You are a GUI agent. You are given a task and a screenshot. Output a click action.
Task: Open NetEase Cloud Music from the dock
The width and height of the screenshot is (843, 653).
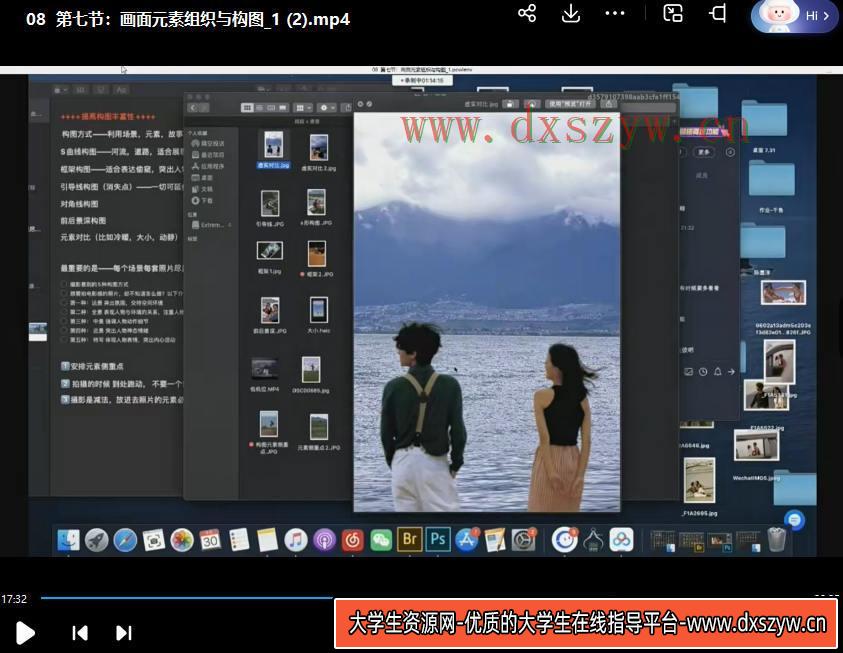click(353, 540)
